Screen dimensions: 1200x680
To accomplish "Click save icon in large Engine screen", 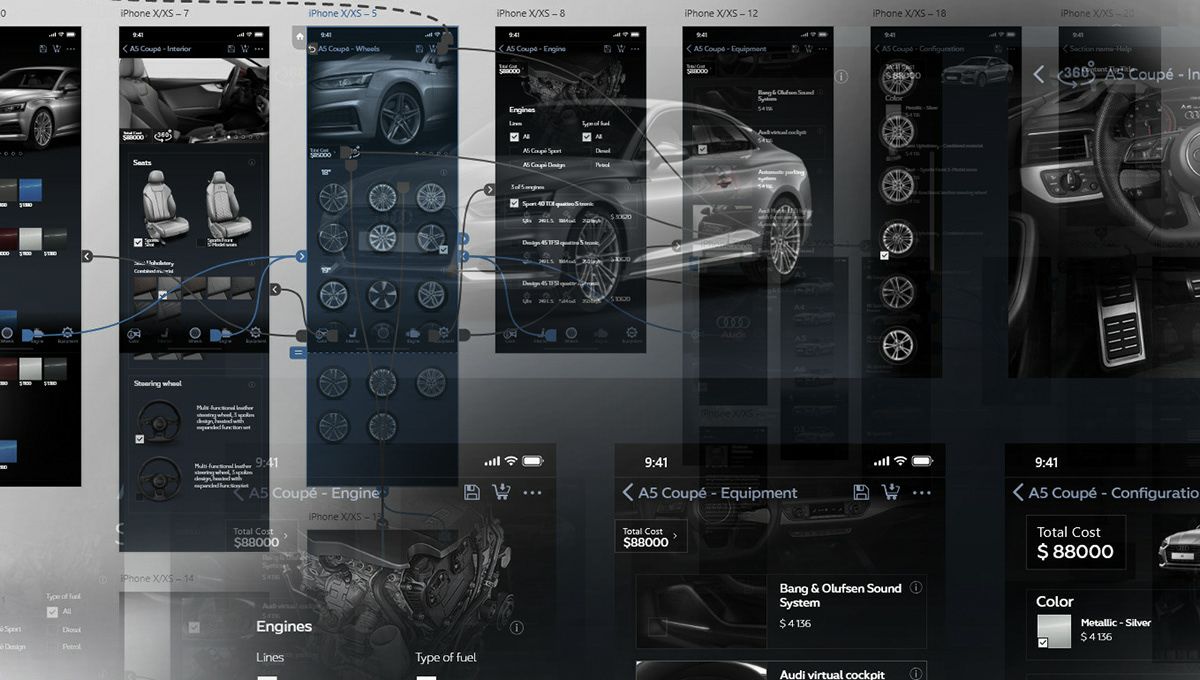I will (473, 492).
